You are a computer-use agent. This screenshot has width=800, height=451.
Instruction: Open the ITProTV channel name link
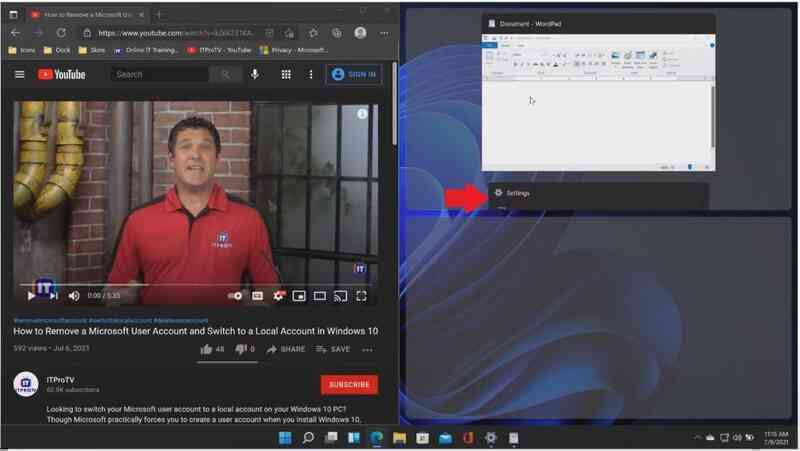click(x=60, y=380)
